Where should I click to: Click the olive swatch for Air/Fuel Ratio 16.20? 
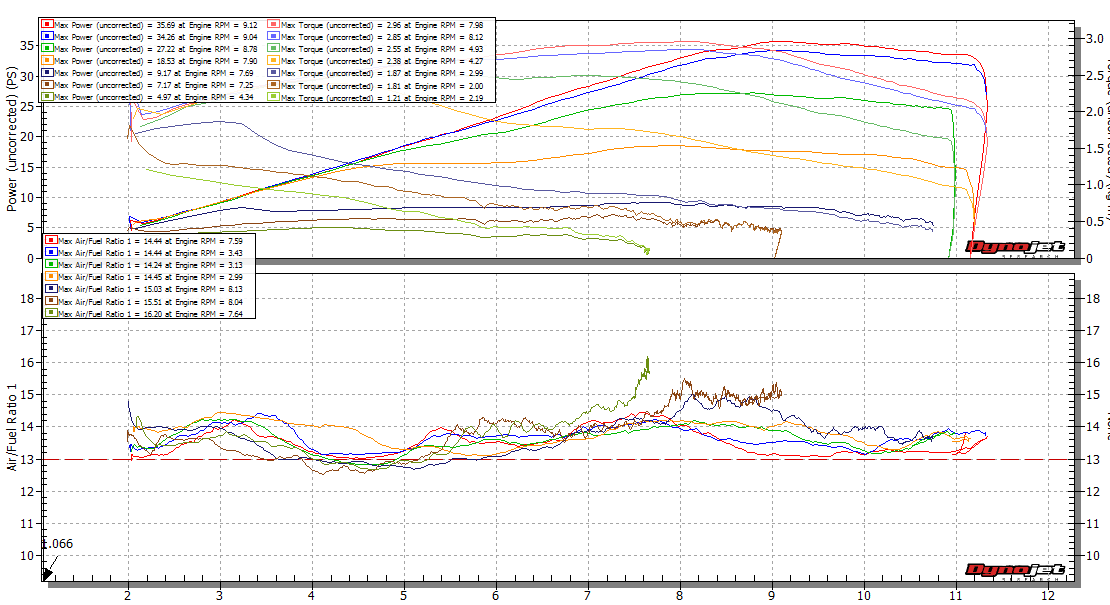pos(51,313)
